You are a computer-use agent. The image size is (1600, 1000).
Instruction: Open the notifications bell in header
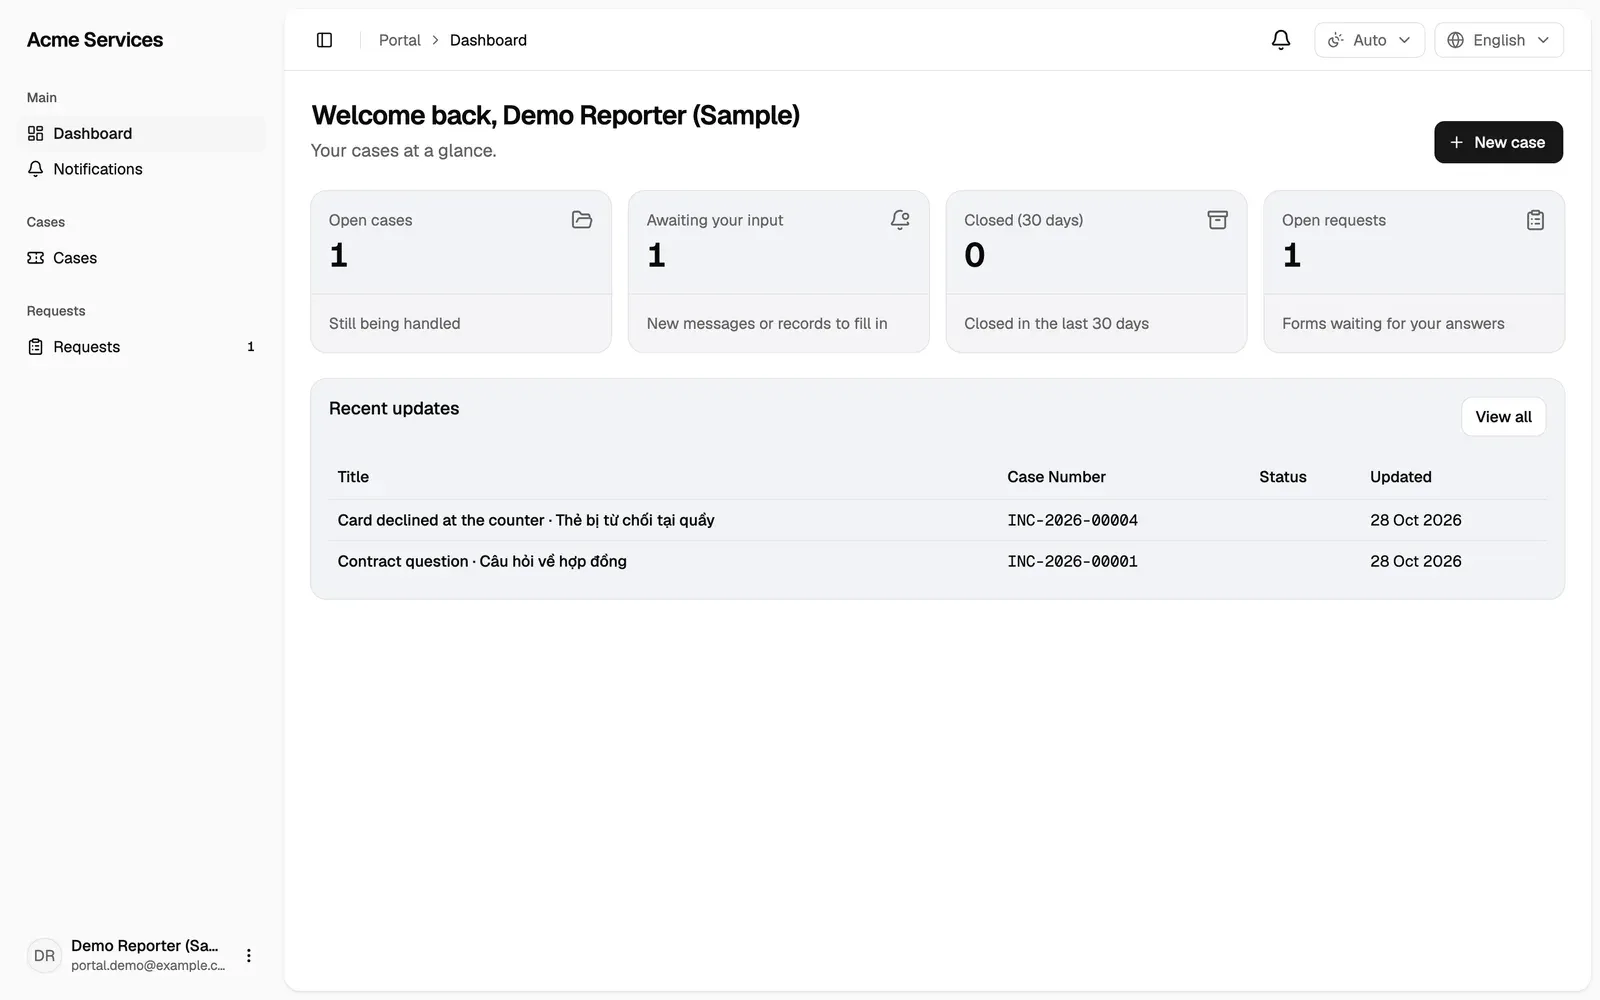[x=1280, y=40]
